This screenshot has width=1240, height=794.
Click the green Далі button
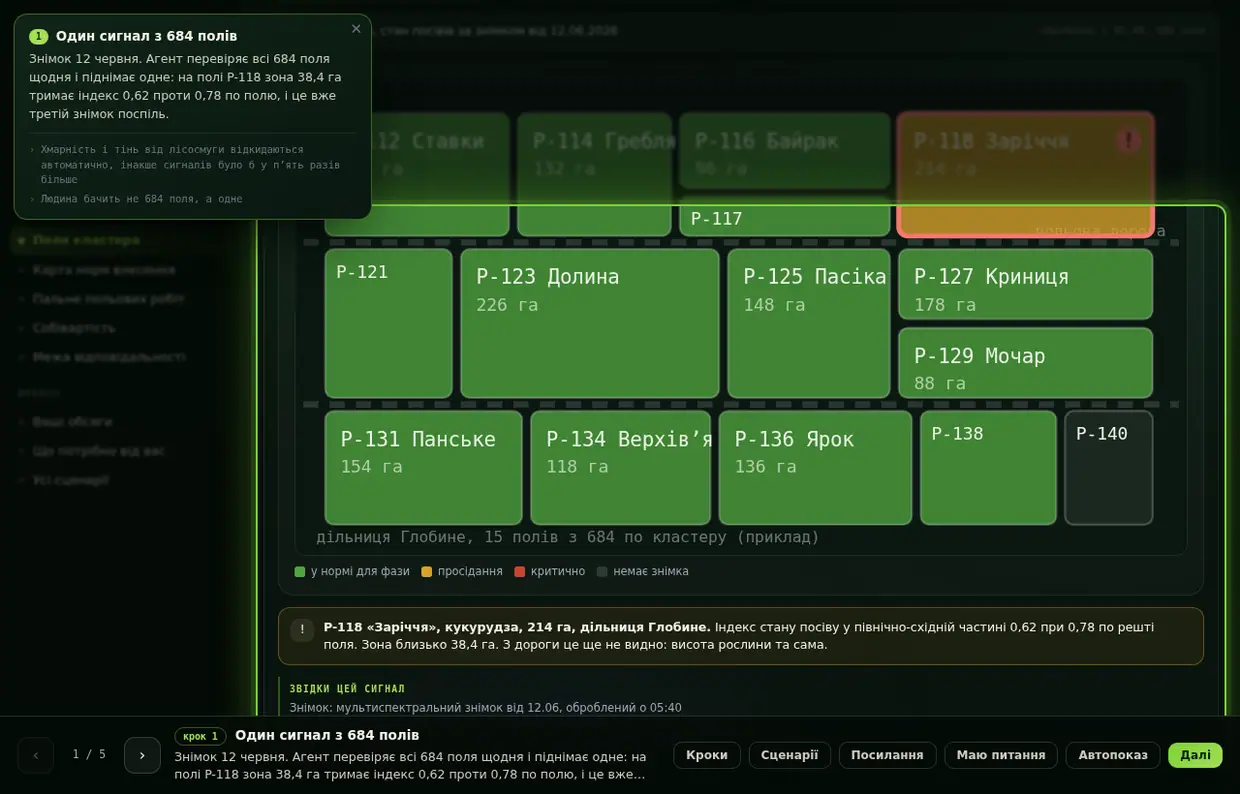[x=1195, y=755]
